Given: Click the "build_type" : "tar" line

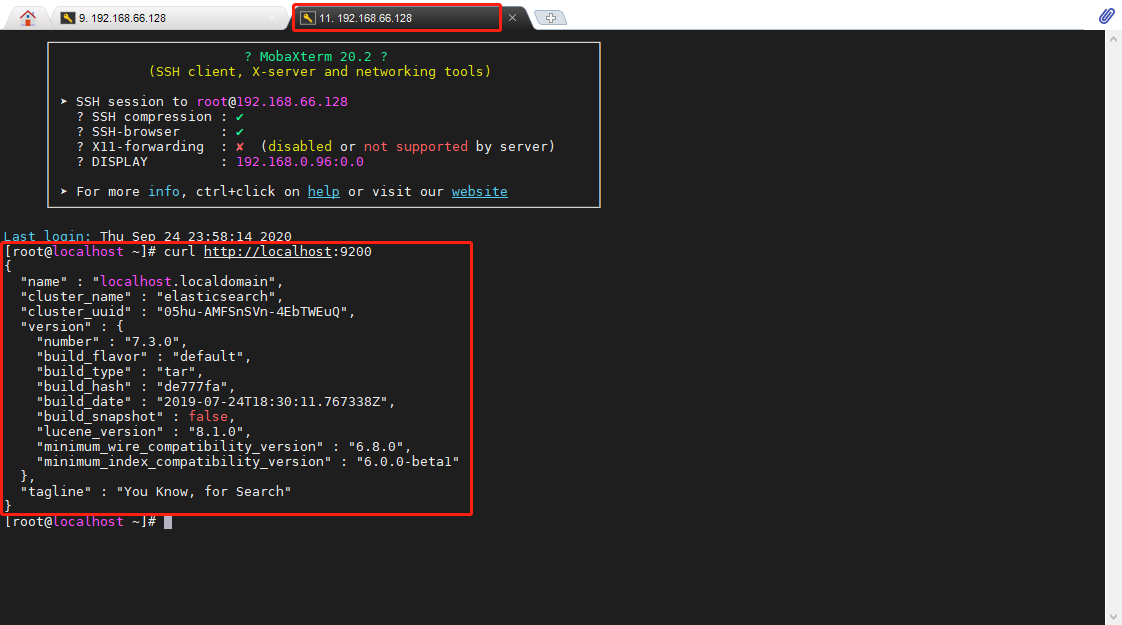Looking at the screenshot, I should pyautogui.click(x=119, y=372).
